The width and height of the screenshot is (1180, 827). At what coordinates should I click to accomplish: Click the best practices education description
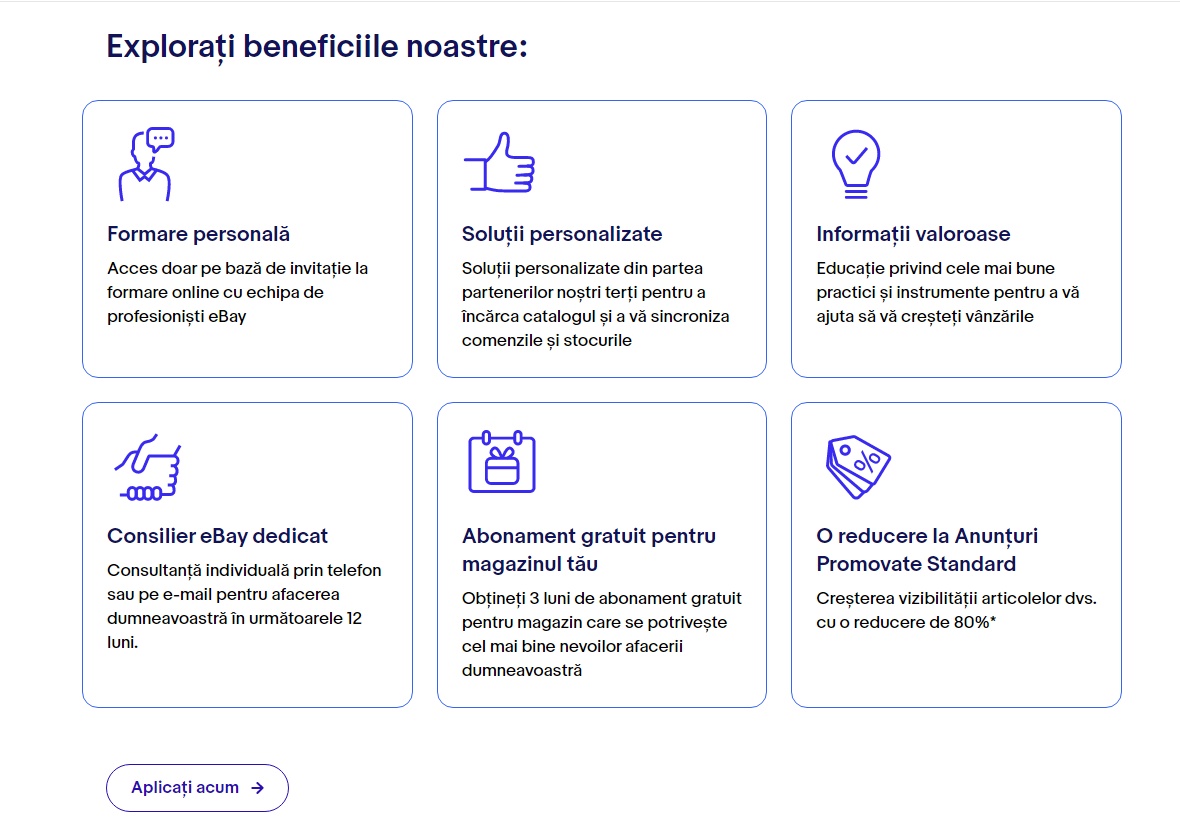[947, 292]
